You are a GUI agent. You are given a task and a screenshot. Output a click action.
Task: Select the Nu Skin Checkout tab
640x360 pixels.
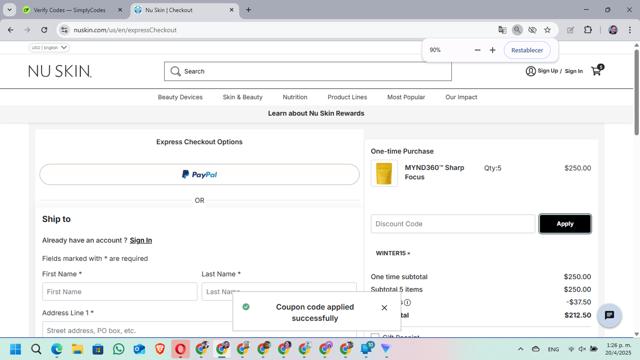point(184,10)
